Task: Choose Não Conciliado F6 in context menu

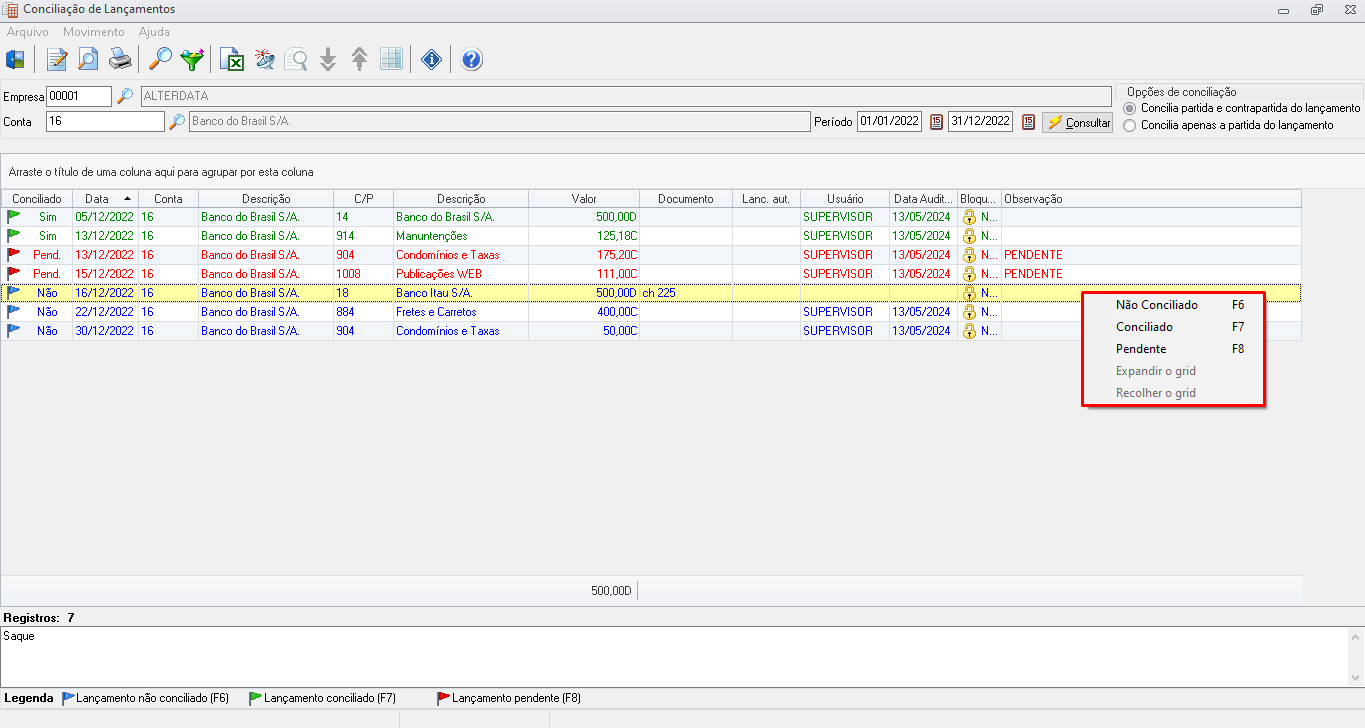Action: tap(1173, 305)
